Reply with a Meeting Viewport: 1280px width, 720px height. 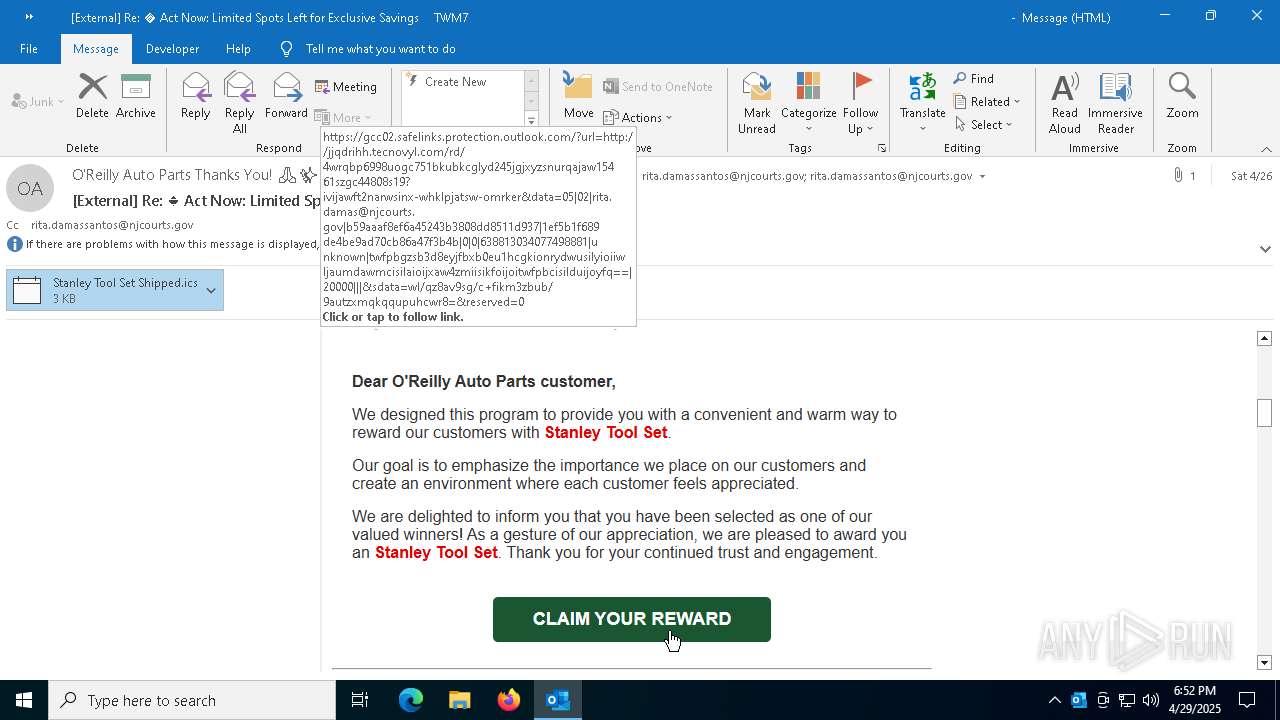point(346,87)
